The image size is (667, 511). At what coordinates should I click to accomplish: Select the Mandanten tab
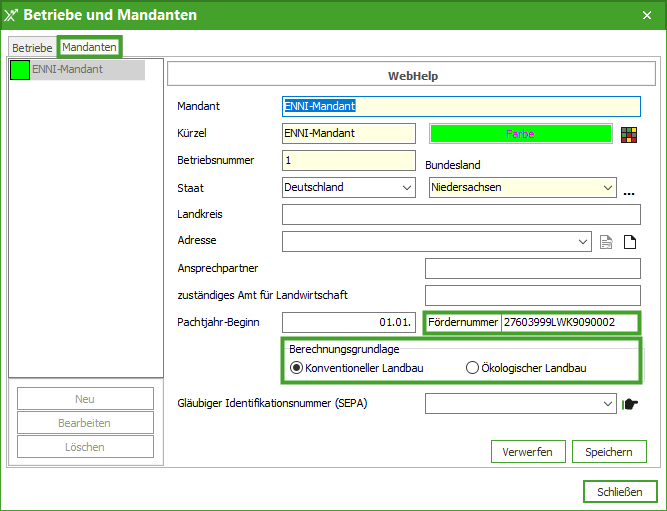(89, 47)
